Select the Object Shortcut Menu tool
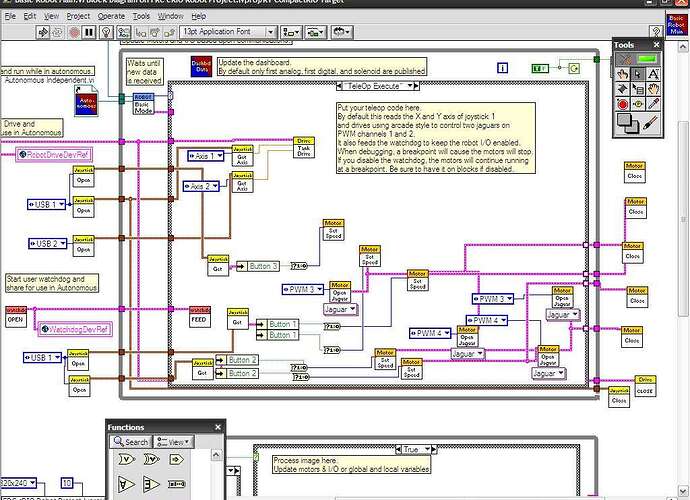The image size is (690, 500). click(x=638, y=89)
